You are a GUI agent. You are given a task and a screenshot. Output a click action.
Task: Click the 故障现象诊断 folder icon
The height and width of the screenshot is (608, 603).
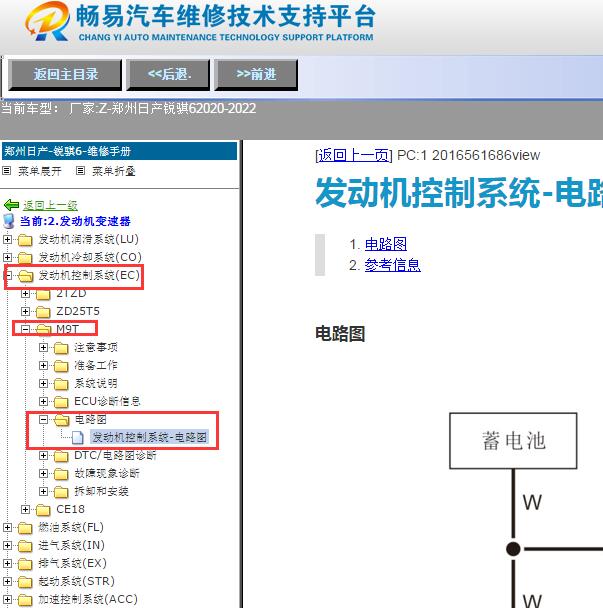coord(61,474)
